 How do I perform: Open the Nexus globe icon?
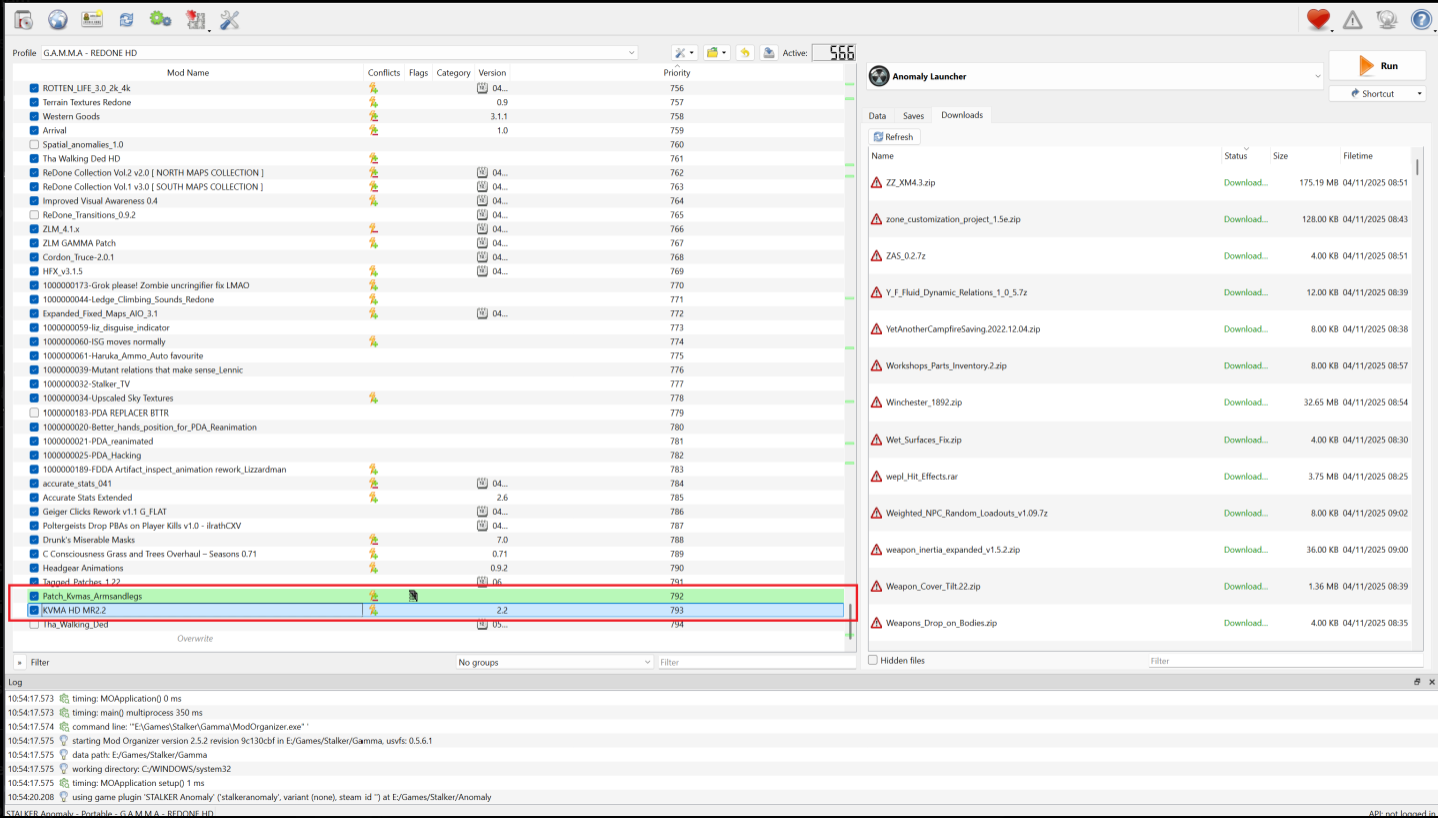pyautogui.click(x=58, y=18)
